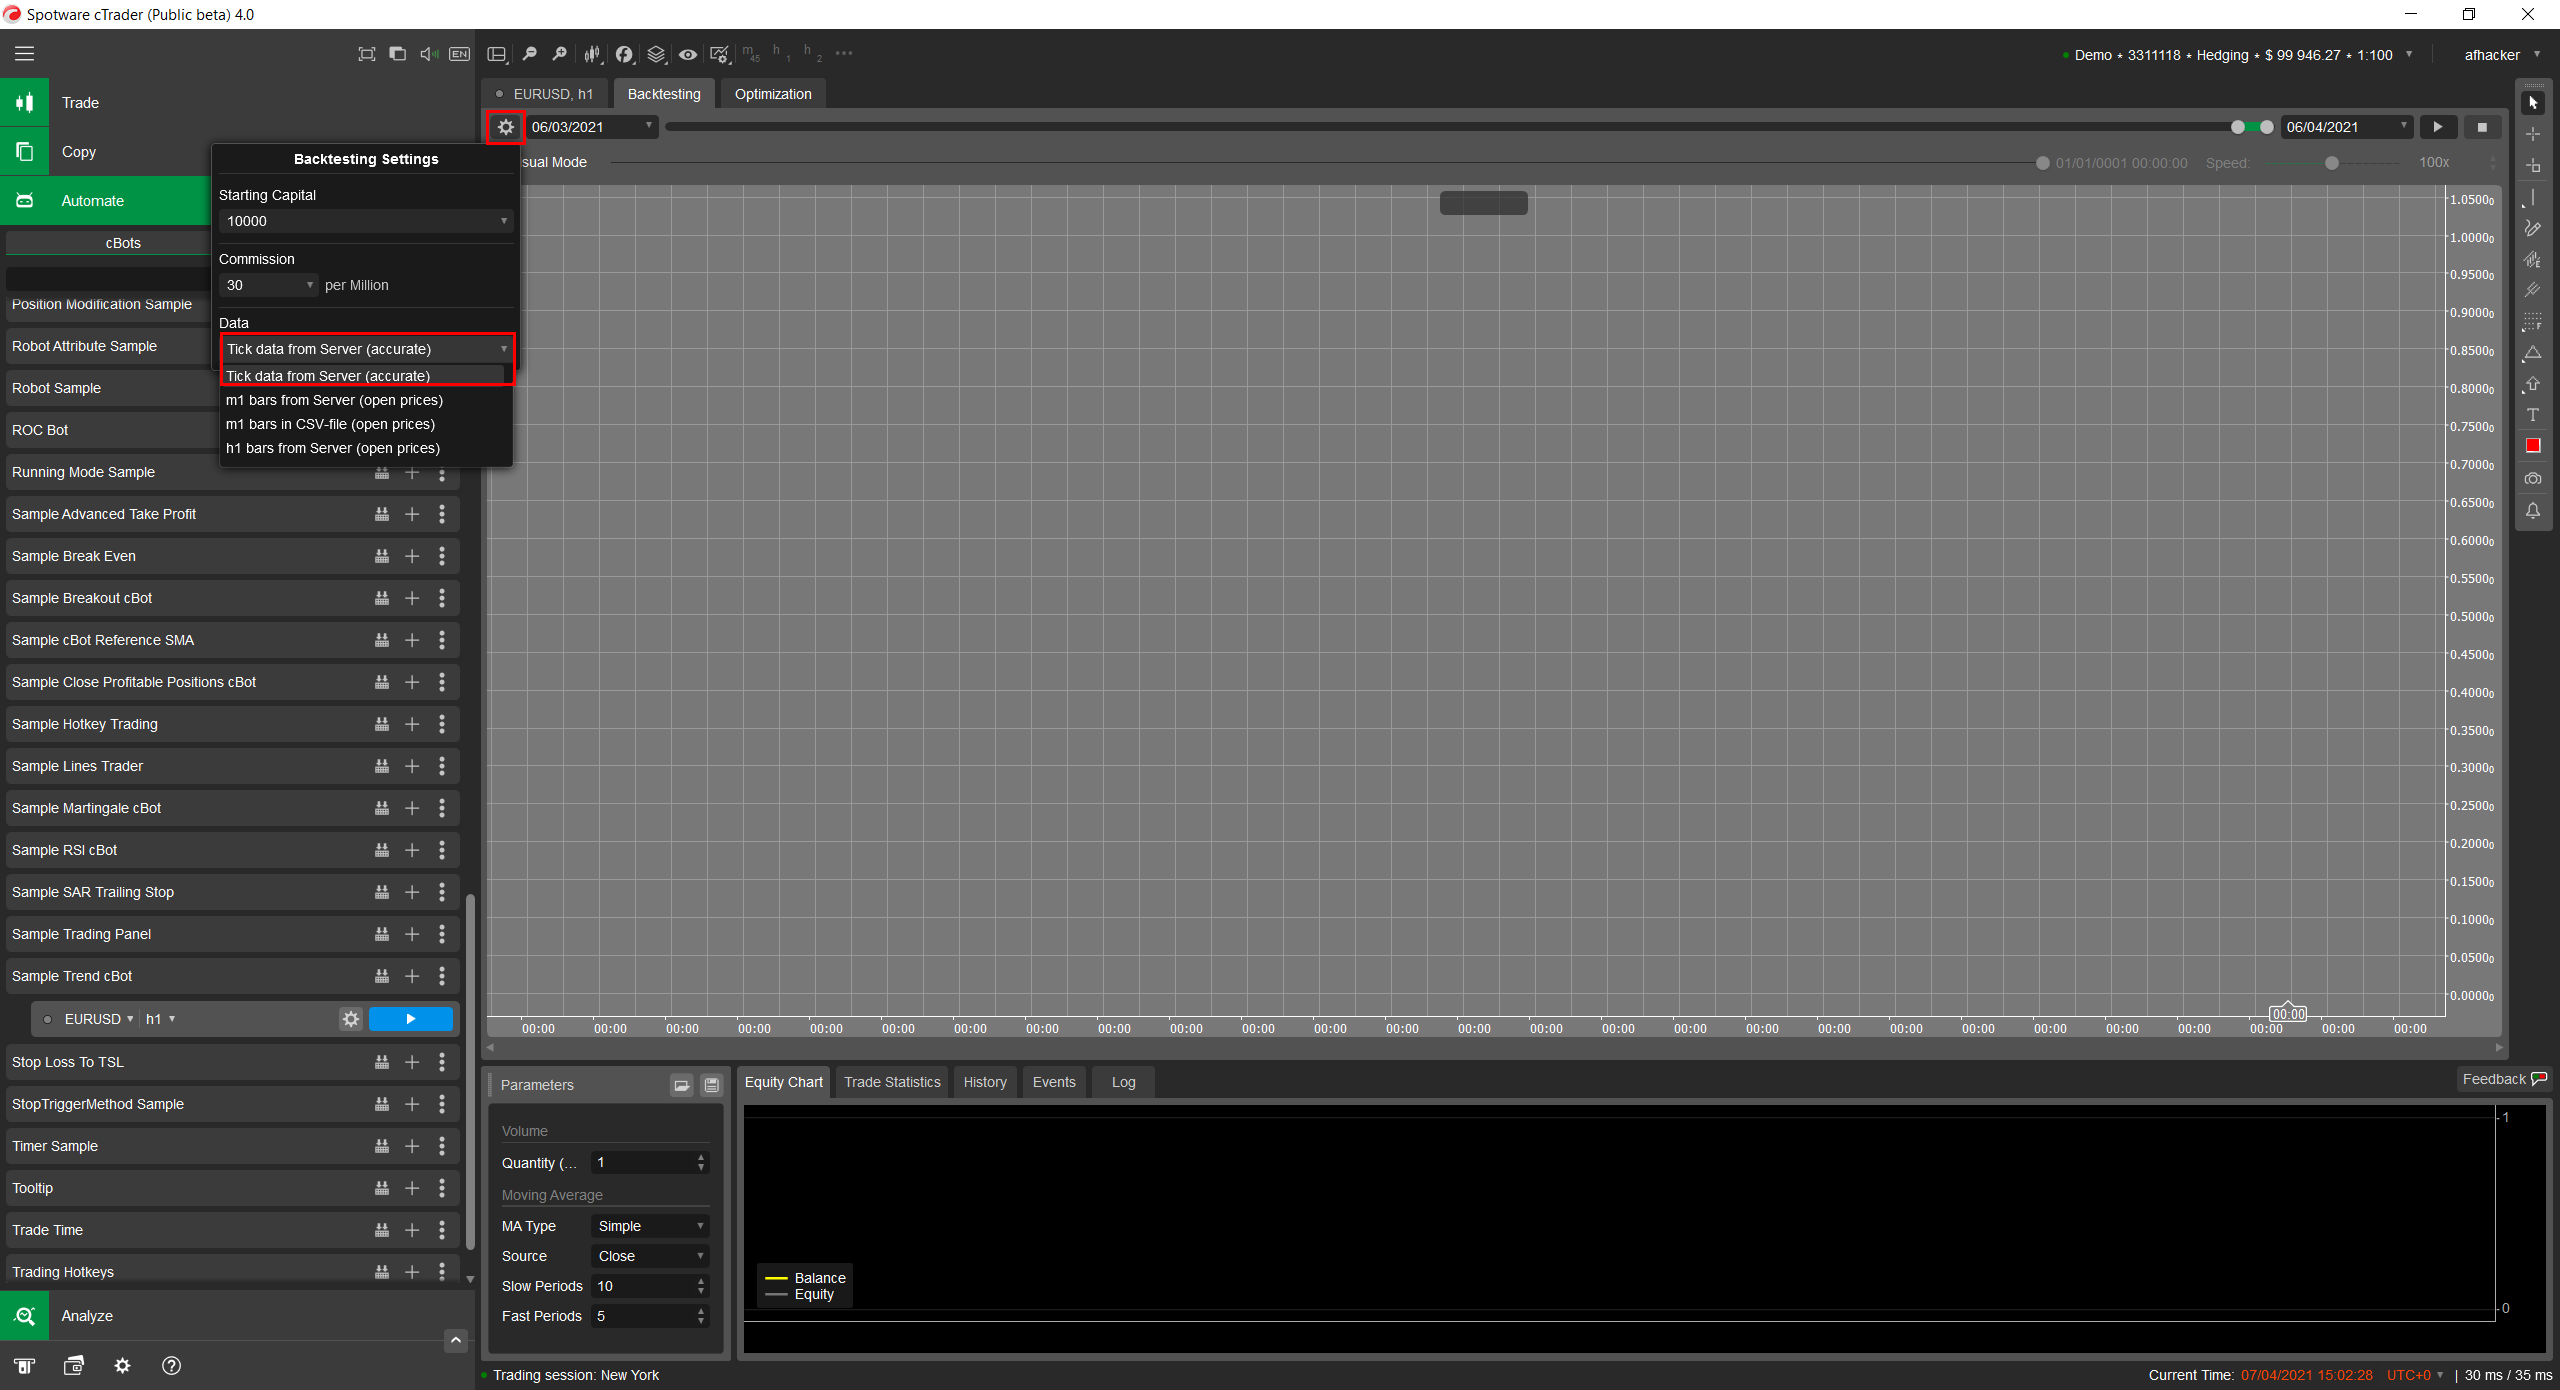Click the zoom in magnifier
The height and width of the screenshot is (1390, 2560).
point(560,54)
